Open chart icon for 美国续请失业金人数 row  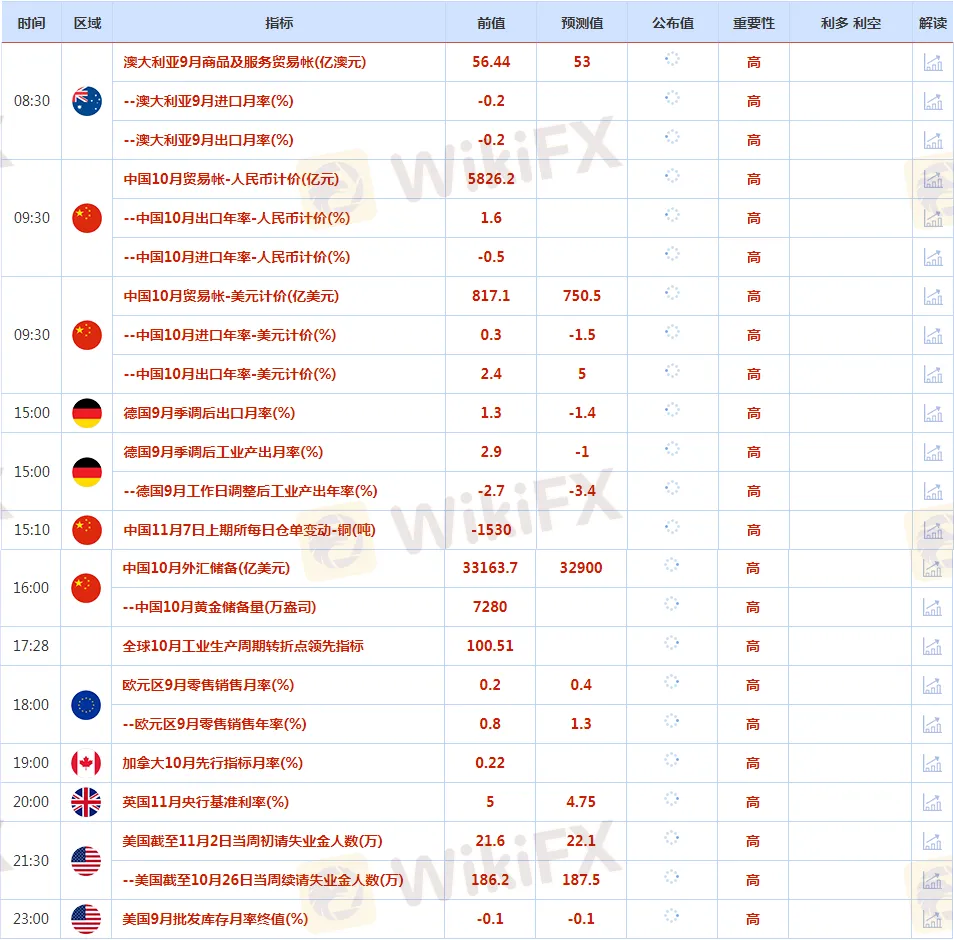point(932,880)
